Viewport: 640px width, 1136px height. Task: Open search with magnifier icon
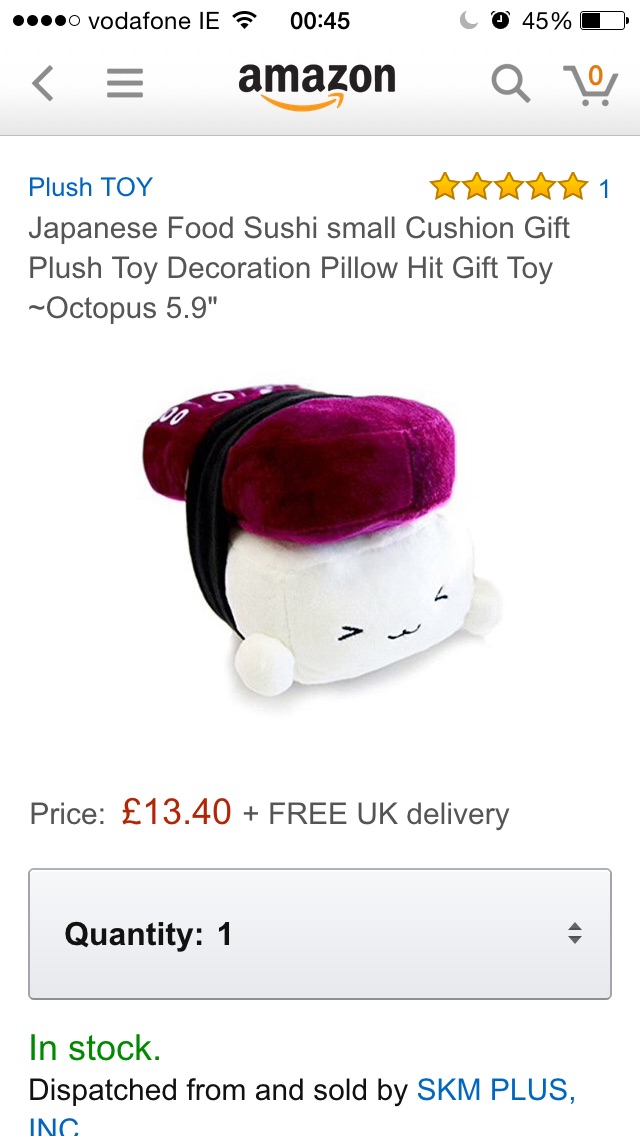point(510,83)
